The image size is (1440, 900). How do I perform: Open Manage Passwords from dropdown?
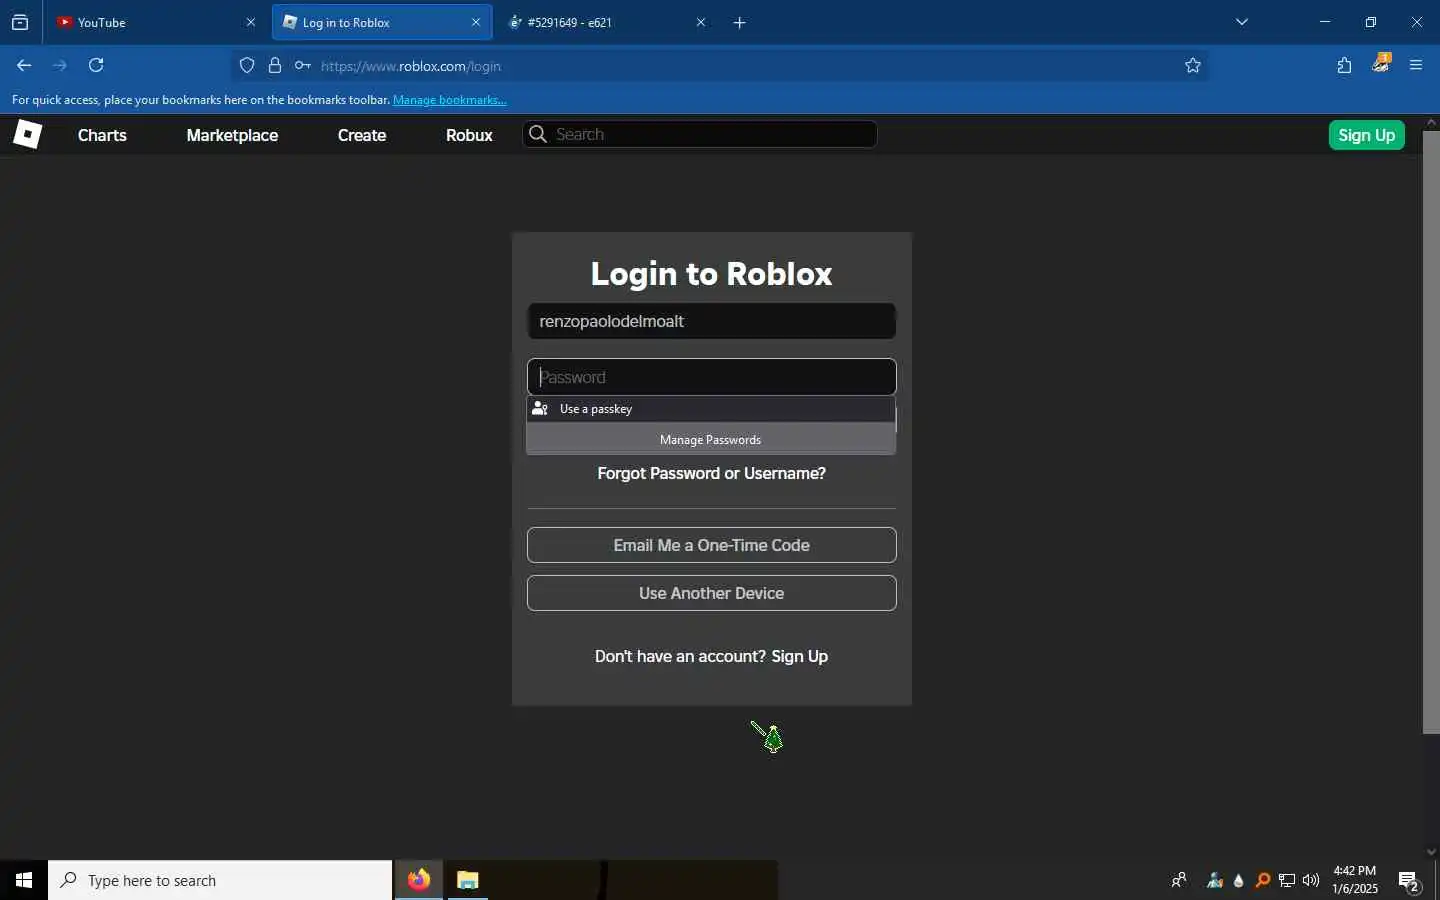pos(711,439)
